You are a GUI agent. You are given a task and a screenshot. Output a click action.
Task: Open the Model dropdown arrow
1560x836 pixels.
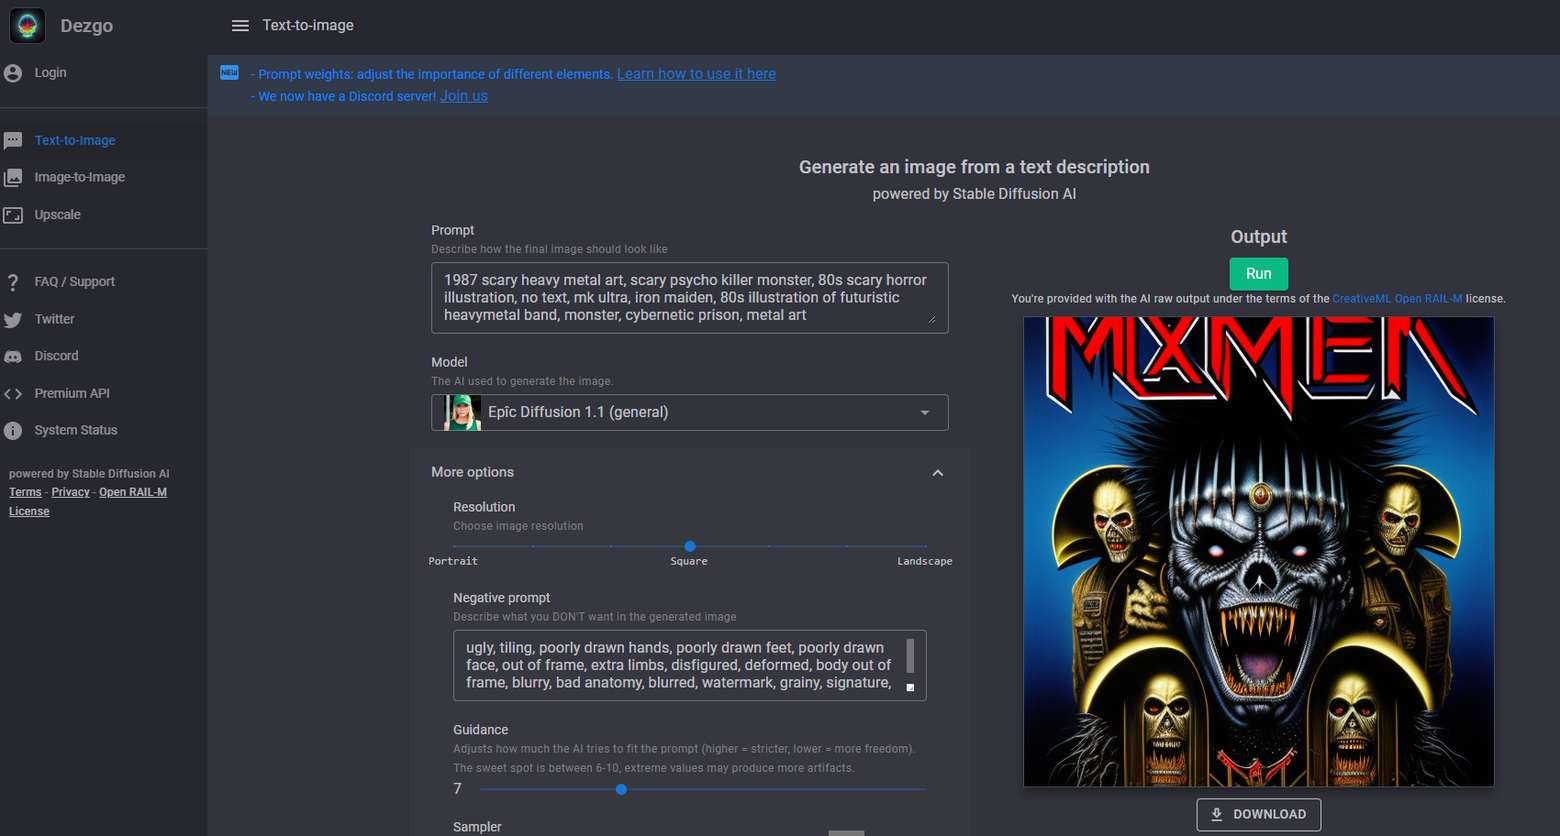[x=925, y=413]
